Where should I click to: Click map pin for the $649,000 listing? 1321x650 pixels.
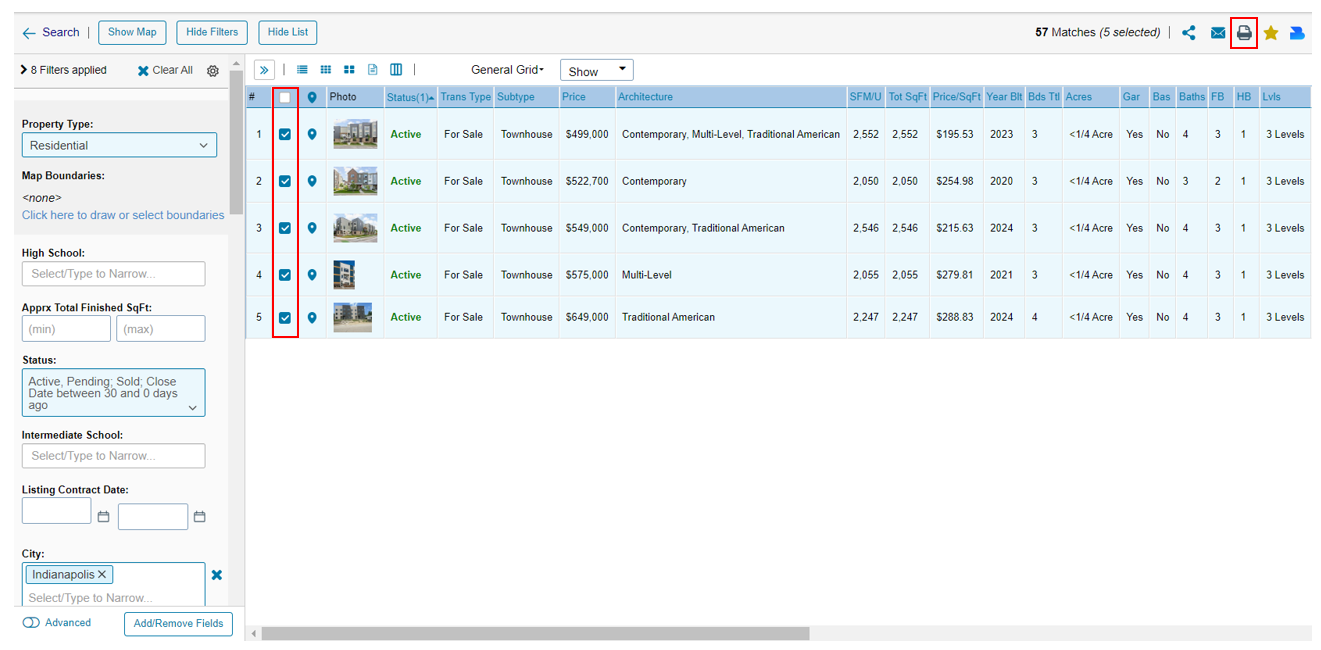tap(312, 317)
